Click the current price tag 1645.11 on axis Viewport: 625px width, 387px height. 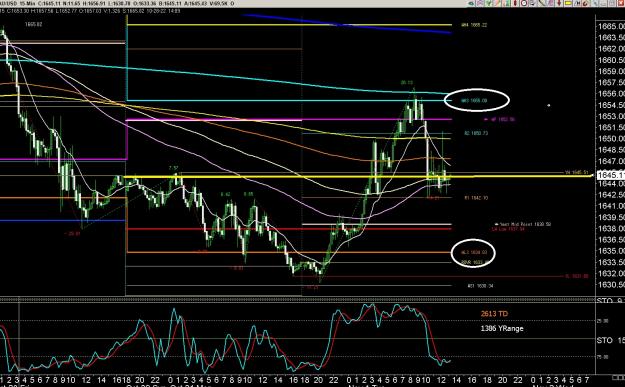[x=610, y=175]
